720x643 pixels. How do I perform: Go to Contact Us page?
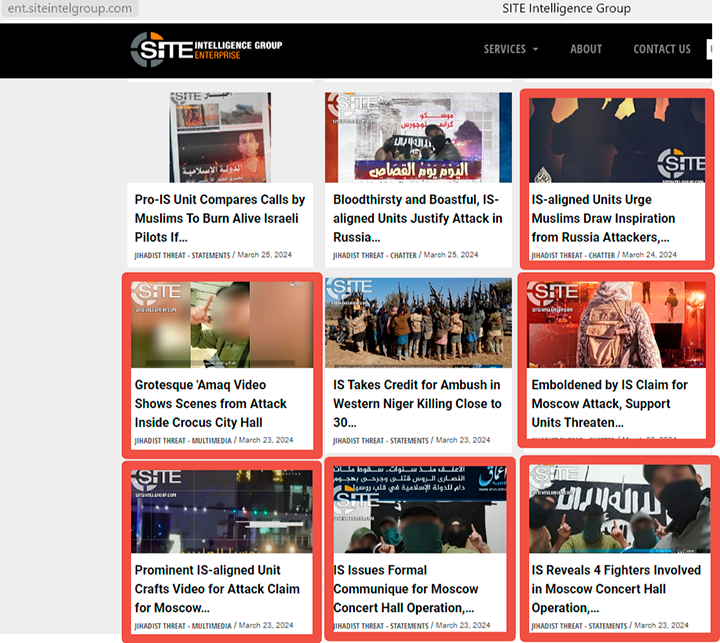tap(661, 49)
